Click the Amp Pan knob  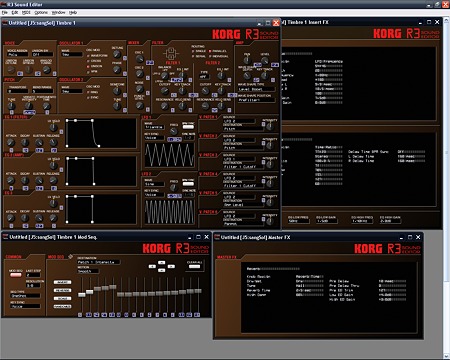point(247,60)
